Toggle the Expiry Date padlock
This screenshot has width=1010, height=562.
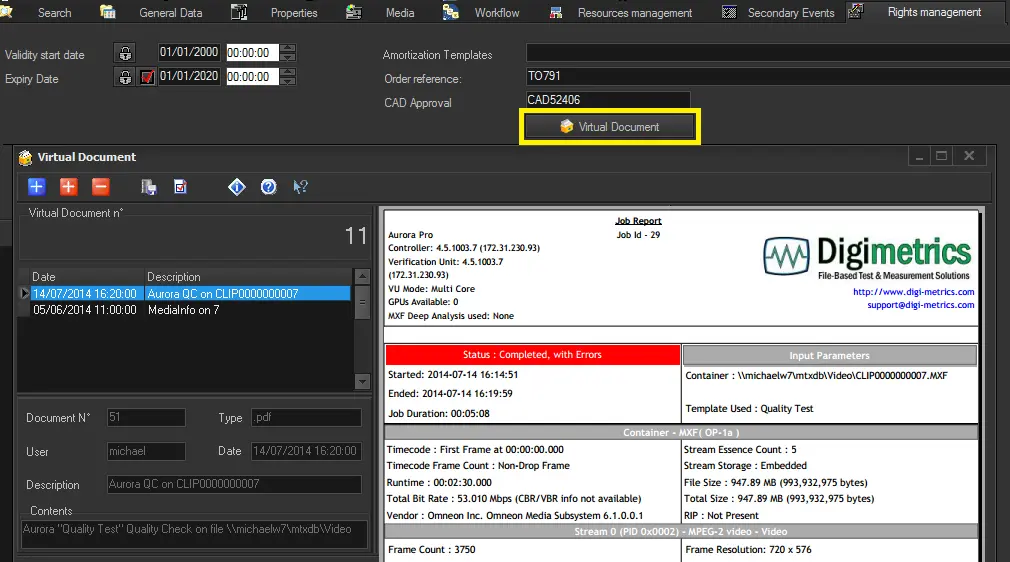(124, 77)
